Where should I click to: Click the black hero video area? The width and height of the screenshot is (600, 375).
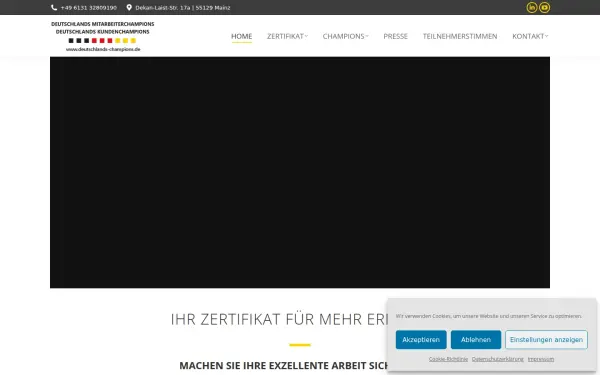tap(300, 172)
